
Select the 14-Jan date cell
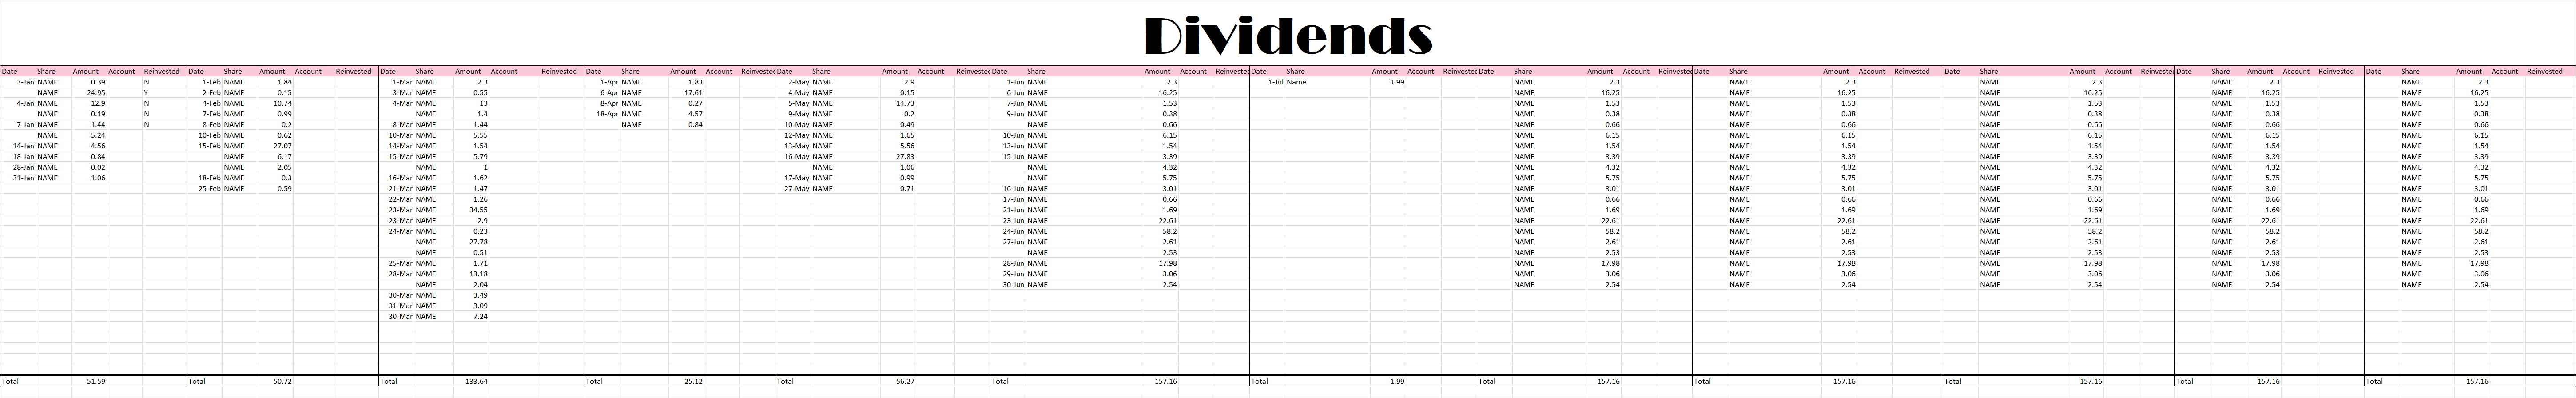18,146
